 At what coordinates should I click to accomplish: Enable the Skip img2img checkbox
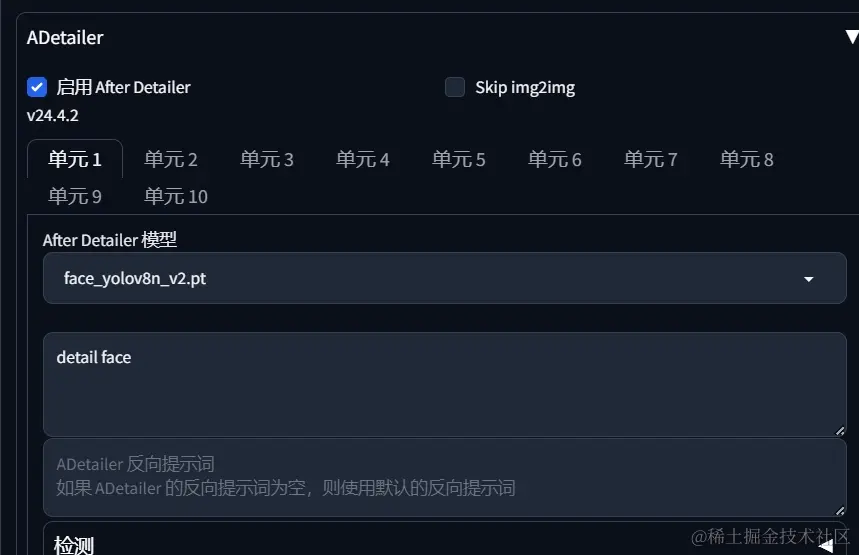click(455, 87)
